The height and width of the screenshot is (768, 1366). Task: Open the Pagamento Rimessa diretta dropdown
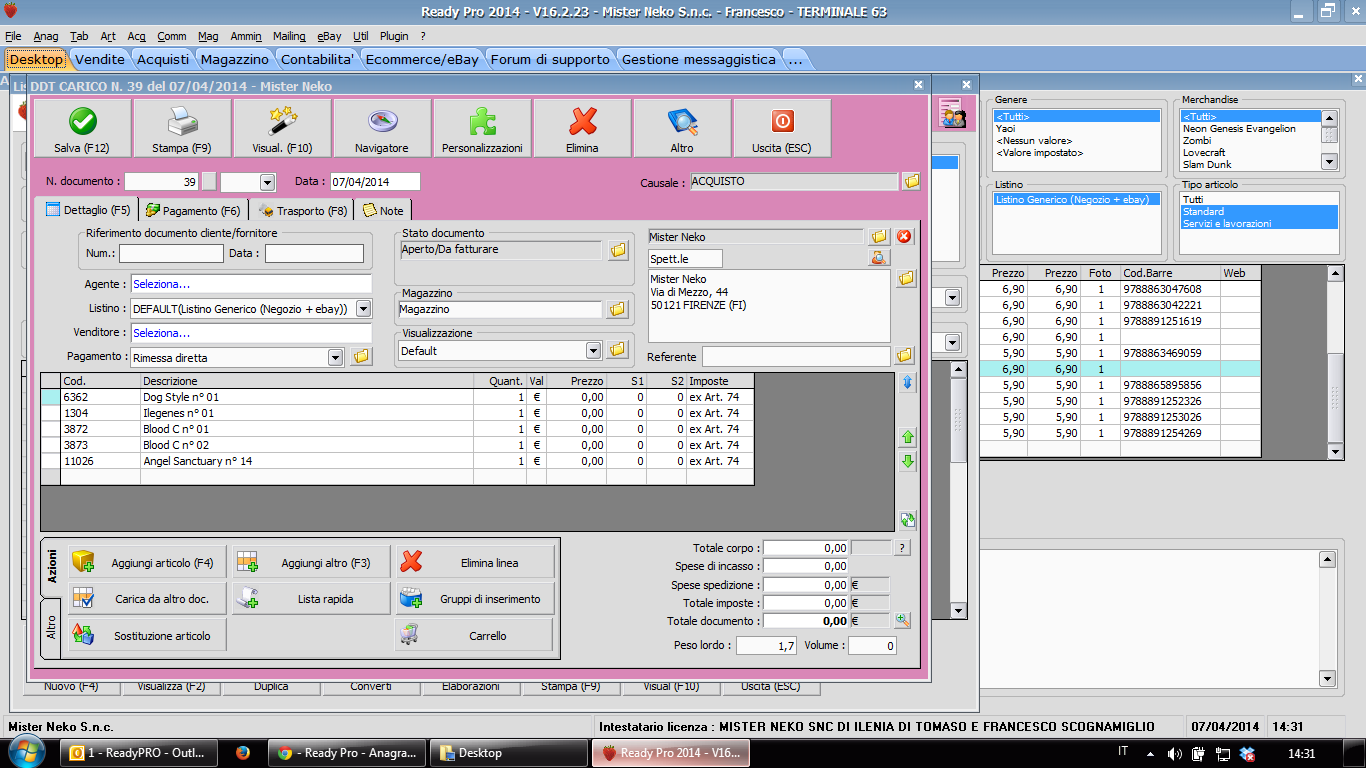(335, 357)
